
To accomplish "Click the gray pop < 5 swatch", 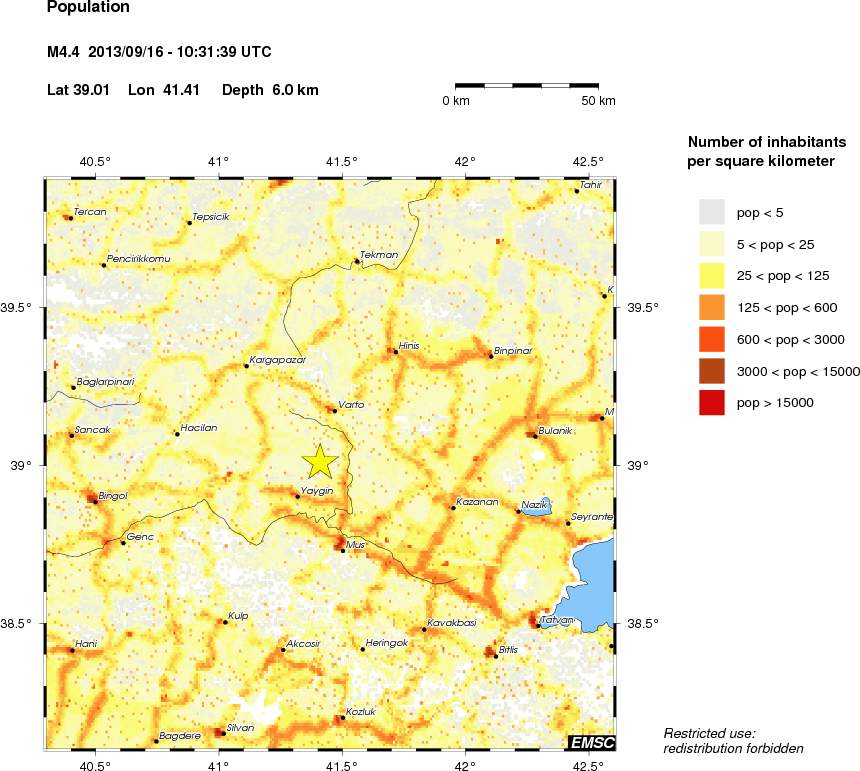I will click(x=711, y=211).
